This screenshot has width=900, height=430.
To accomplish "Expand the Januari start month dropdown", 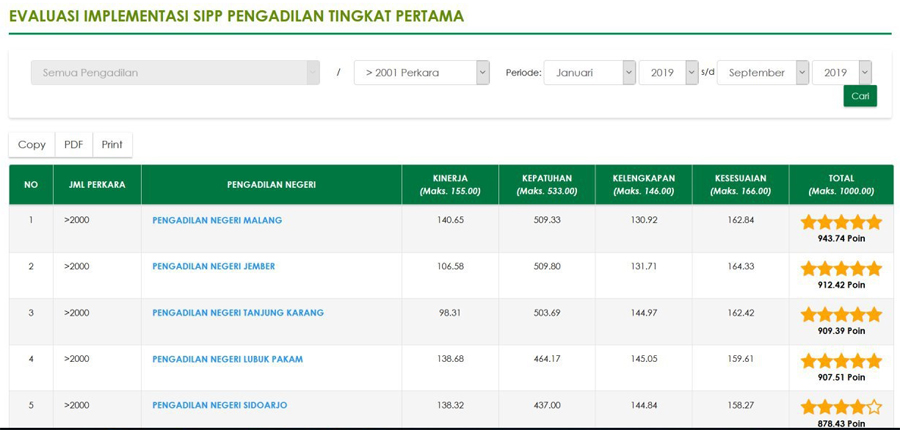I will pos(589,73).
